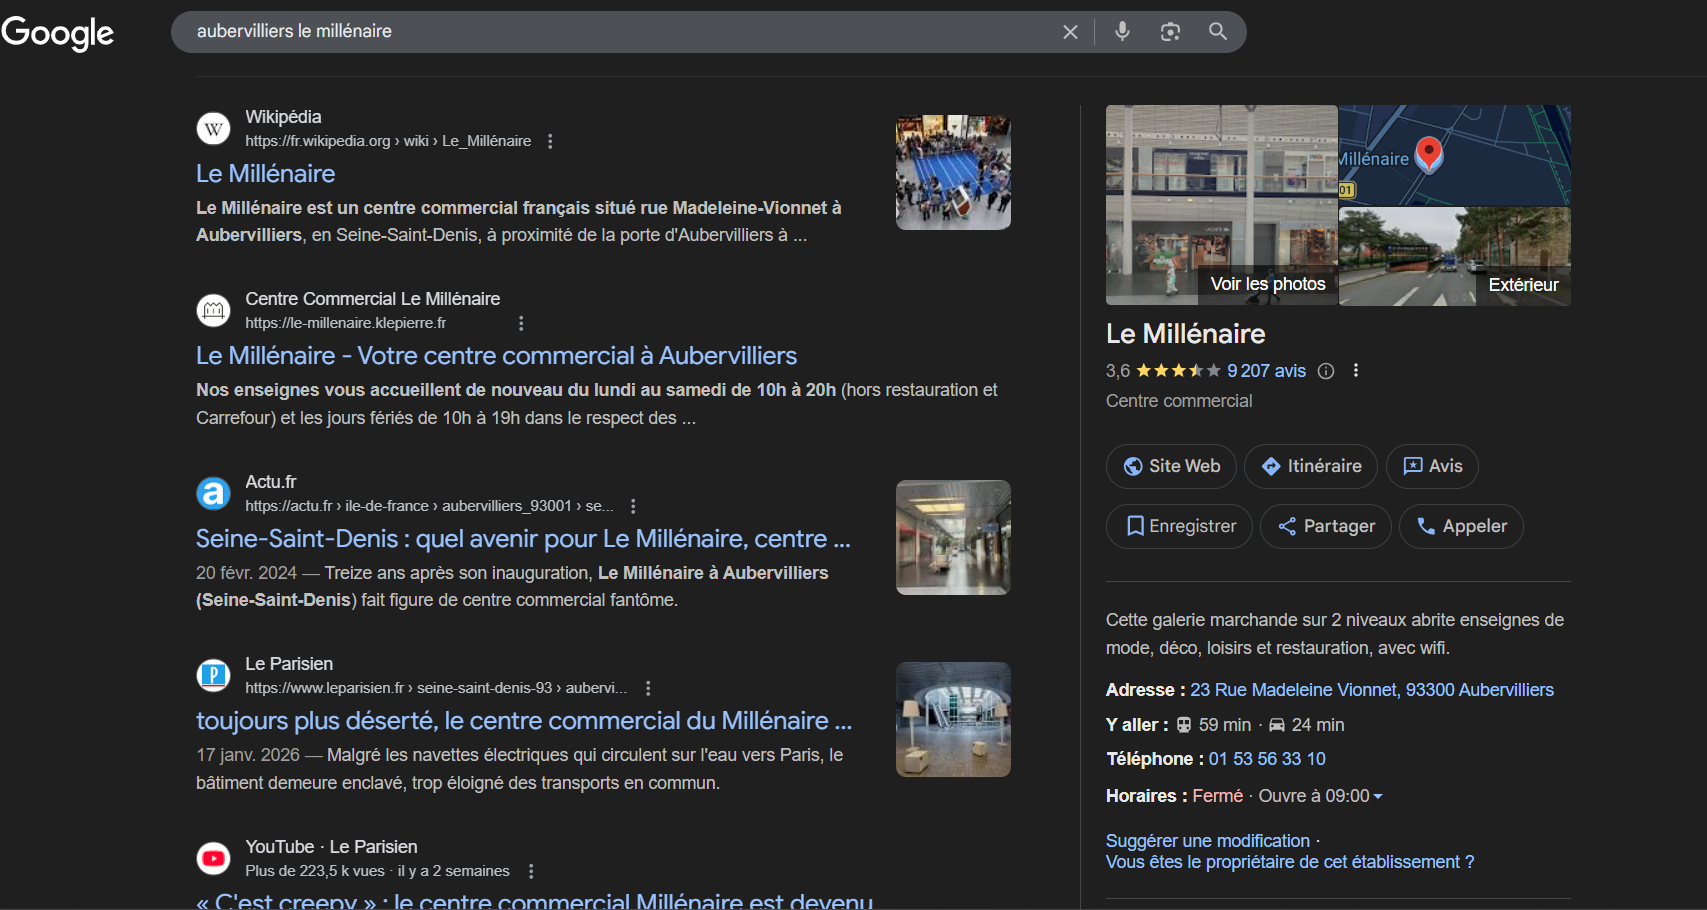1707x910 pixels.
Task: Click the reviews info icon
Action: pos(1326,371)
